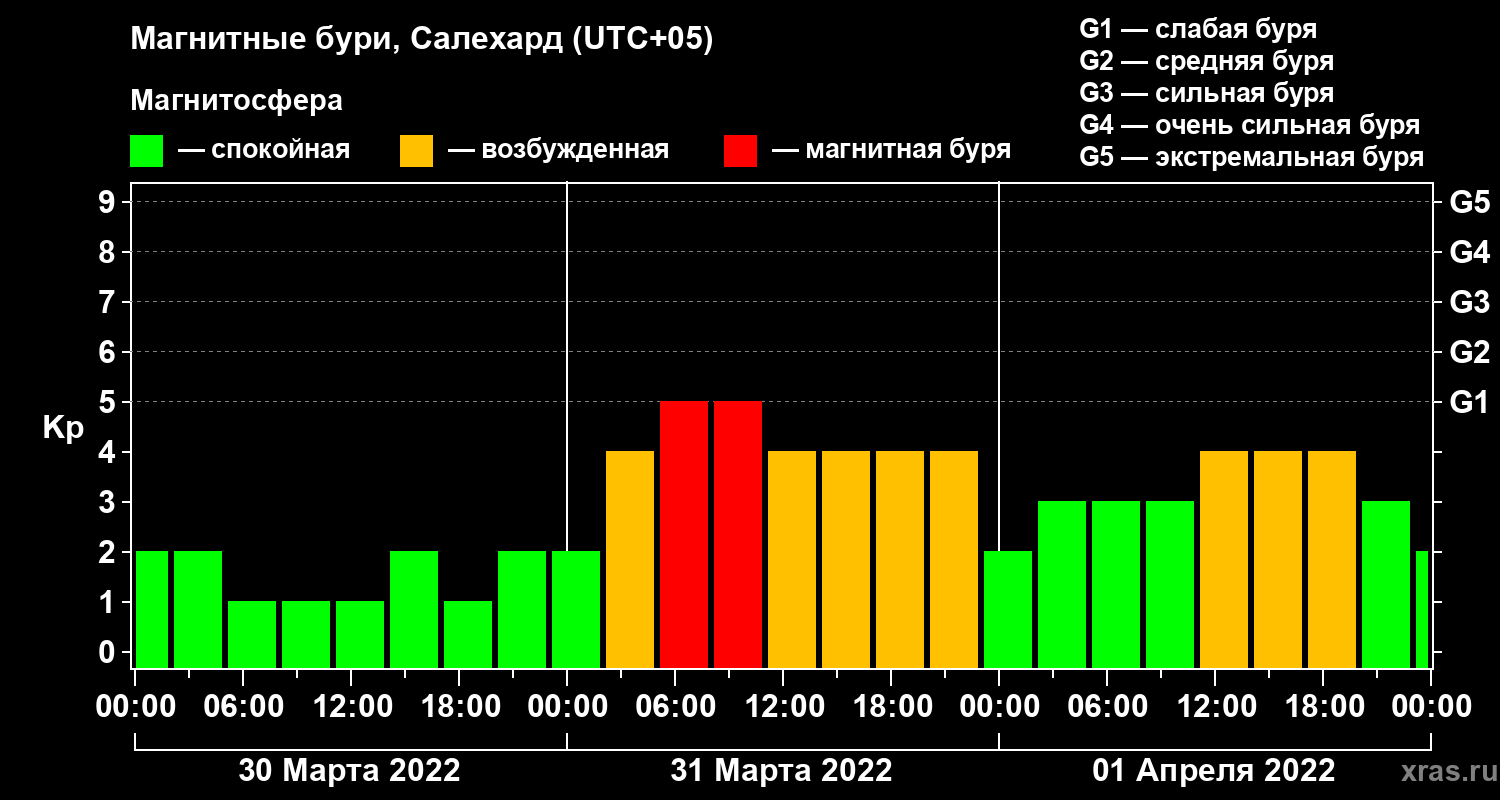Click the orange bar at 31 March 21:00–24:00
Viewport: 1500px width, 800px height.
[x=954, y=559]
